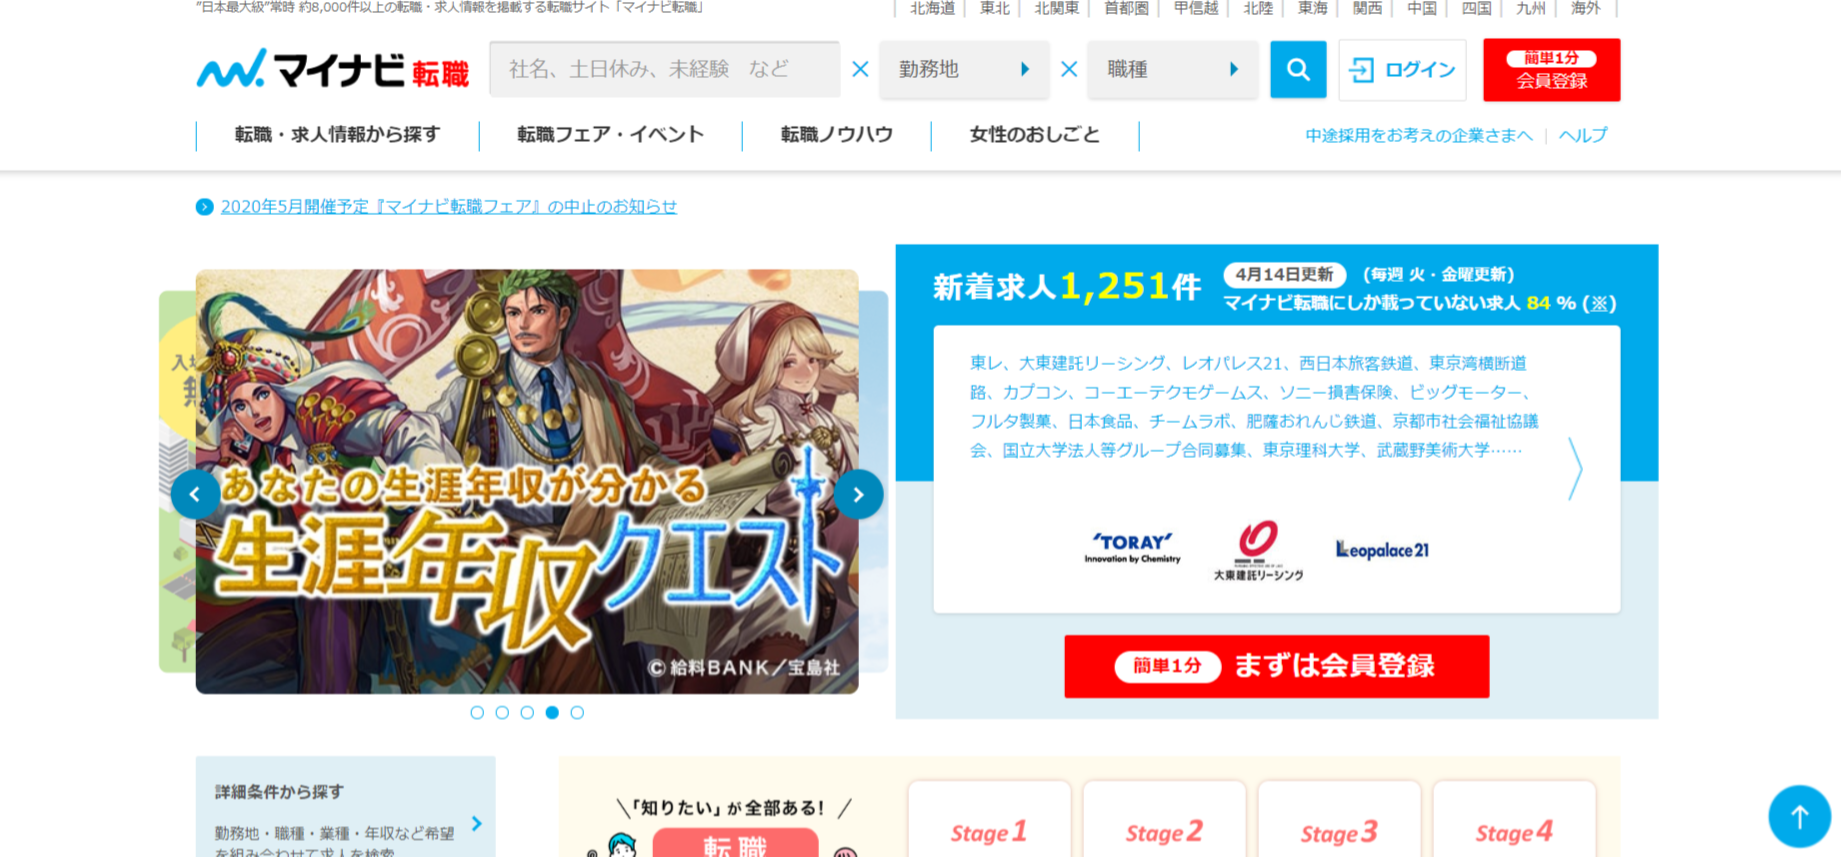Select the fifth carousel dot indicator
Image resolution: width=1841 pixels, height=857 pixels.
click(577, 713)
